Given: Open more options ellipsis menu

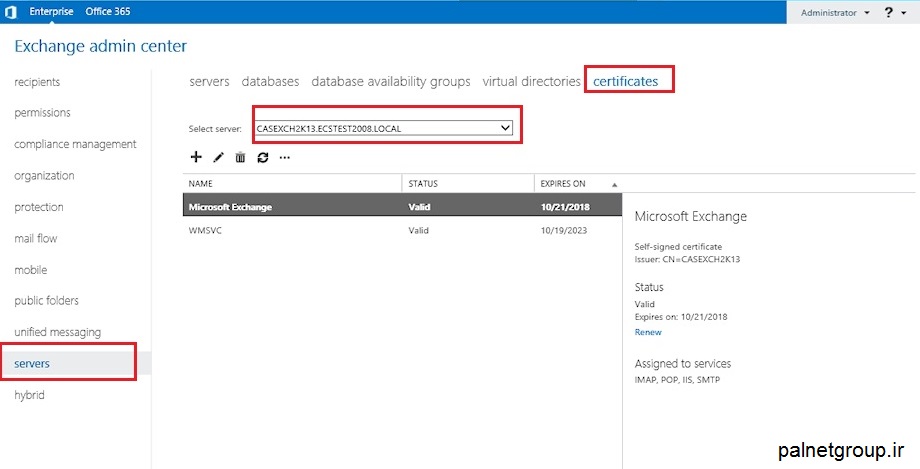Looking at the screenshot, I should pos(285,157).
